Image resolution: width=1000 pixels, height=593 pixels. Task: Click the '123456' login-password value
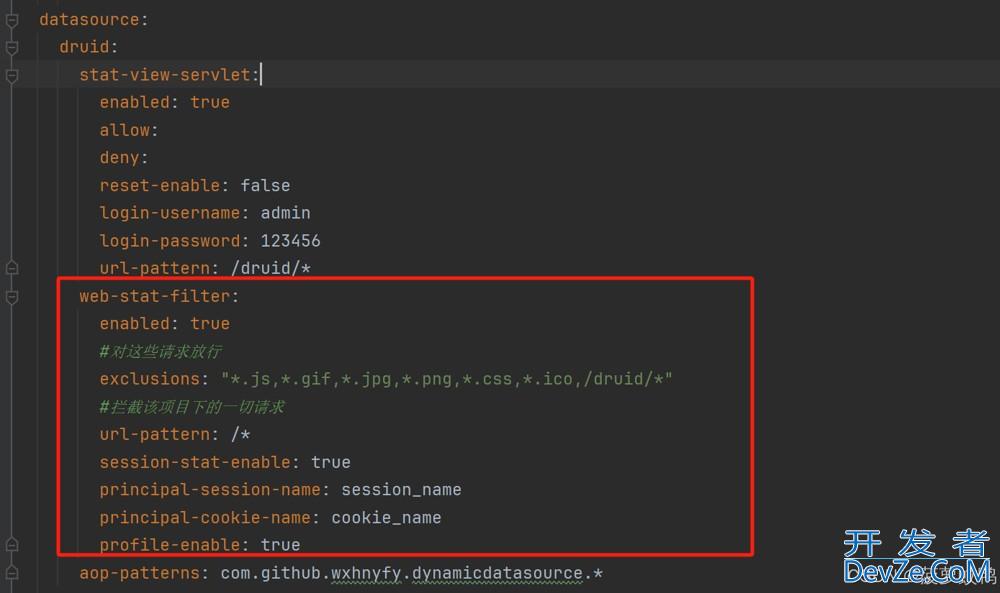point(290,240)
